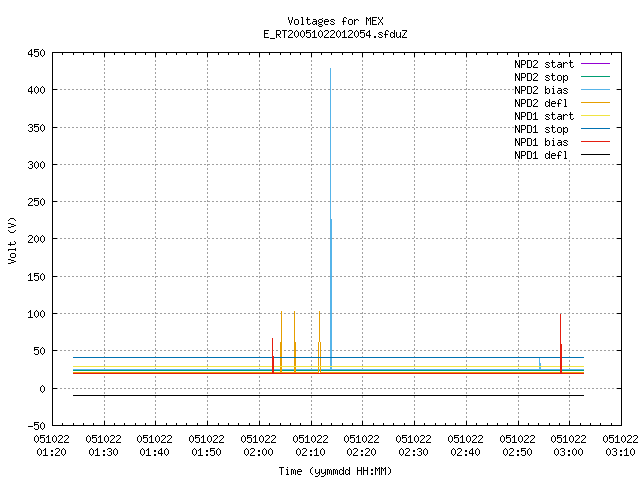The width and height of the screenshot is (640, 480).
Task: Click the orange NPD2 defl legend line
Action: [x=595, y=102]
